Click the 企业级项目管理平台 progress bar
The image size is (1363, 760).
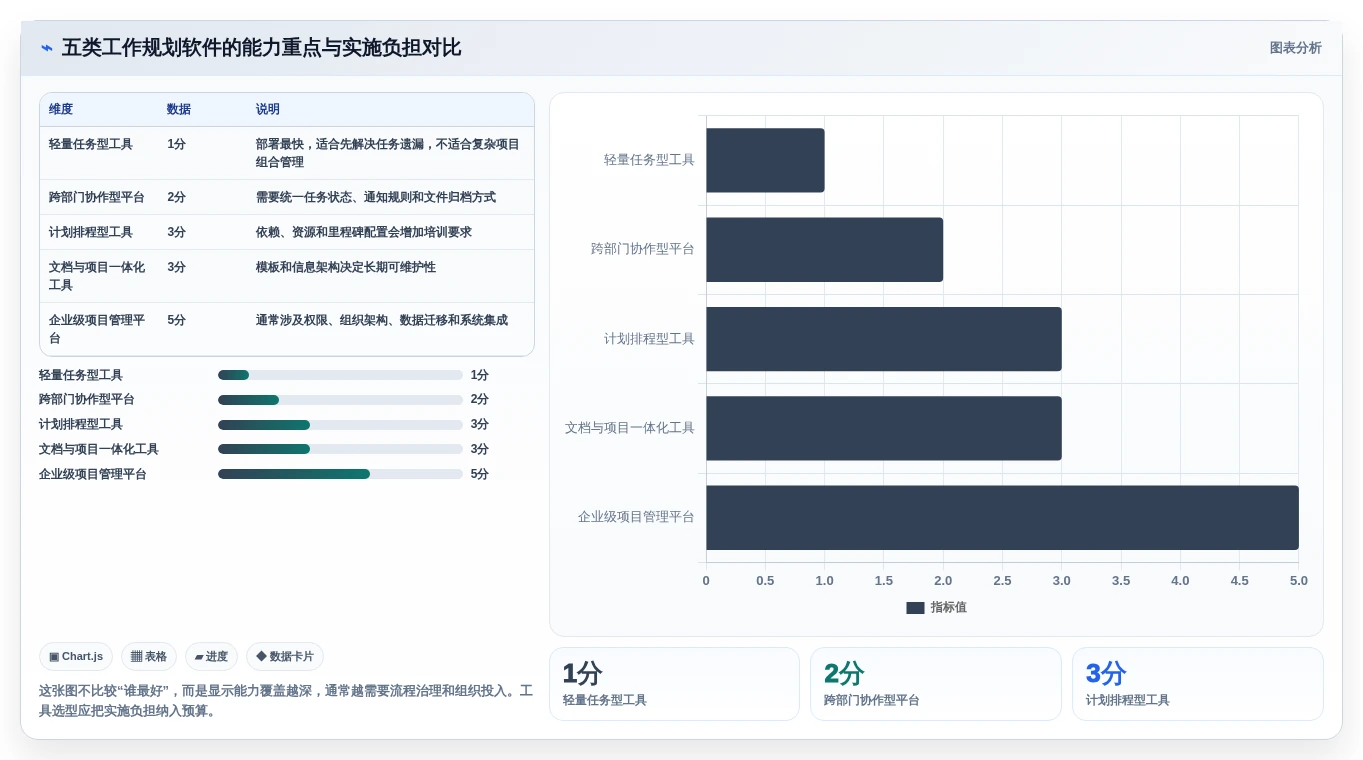[x=340, y=474]
